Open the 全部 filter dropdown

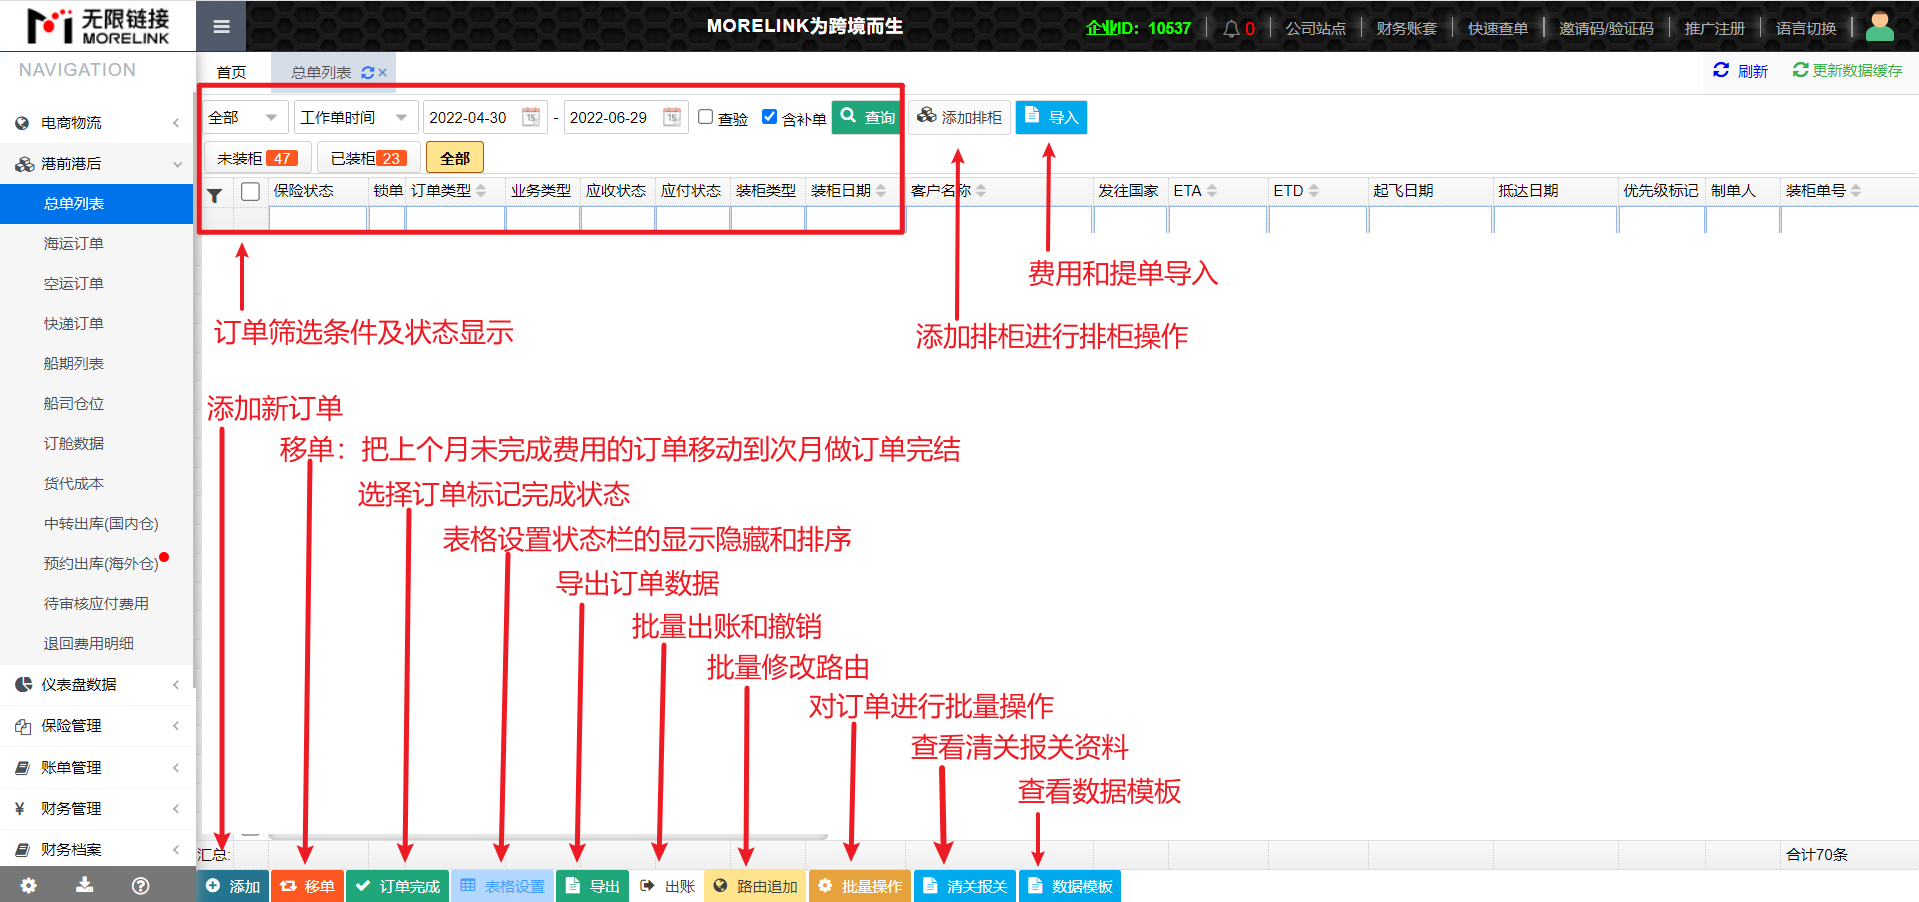pyautogui.click(x=245, y=117)
